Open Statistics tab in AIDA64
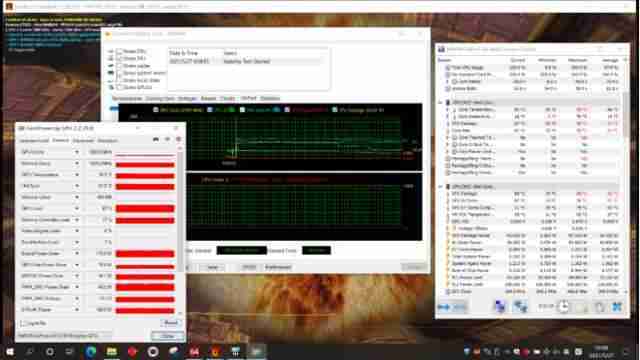The width and height of the screenshot is (640, 360). pyautogui.click(x=270, y=98)
